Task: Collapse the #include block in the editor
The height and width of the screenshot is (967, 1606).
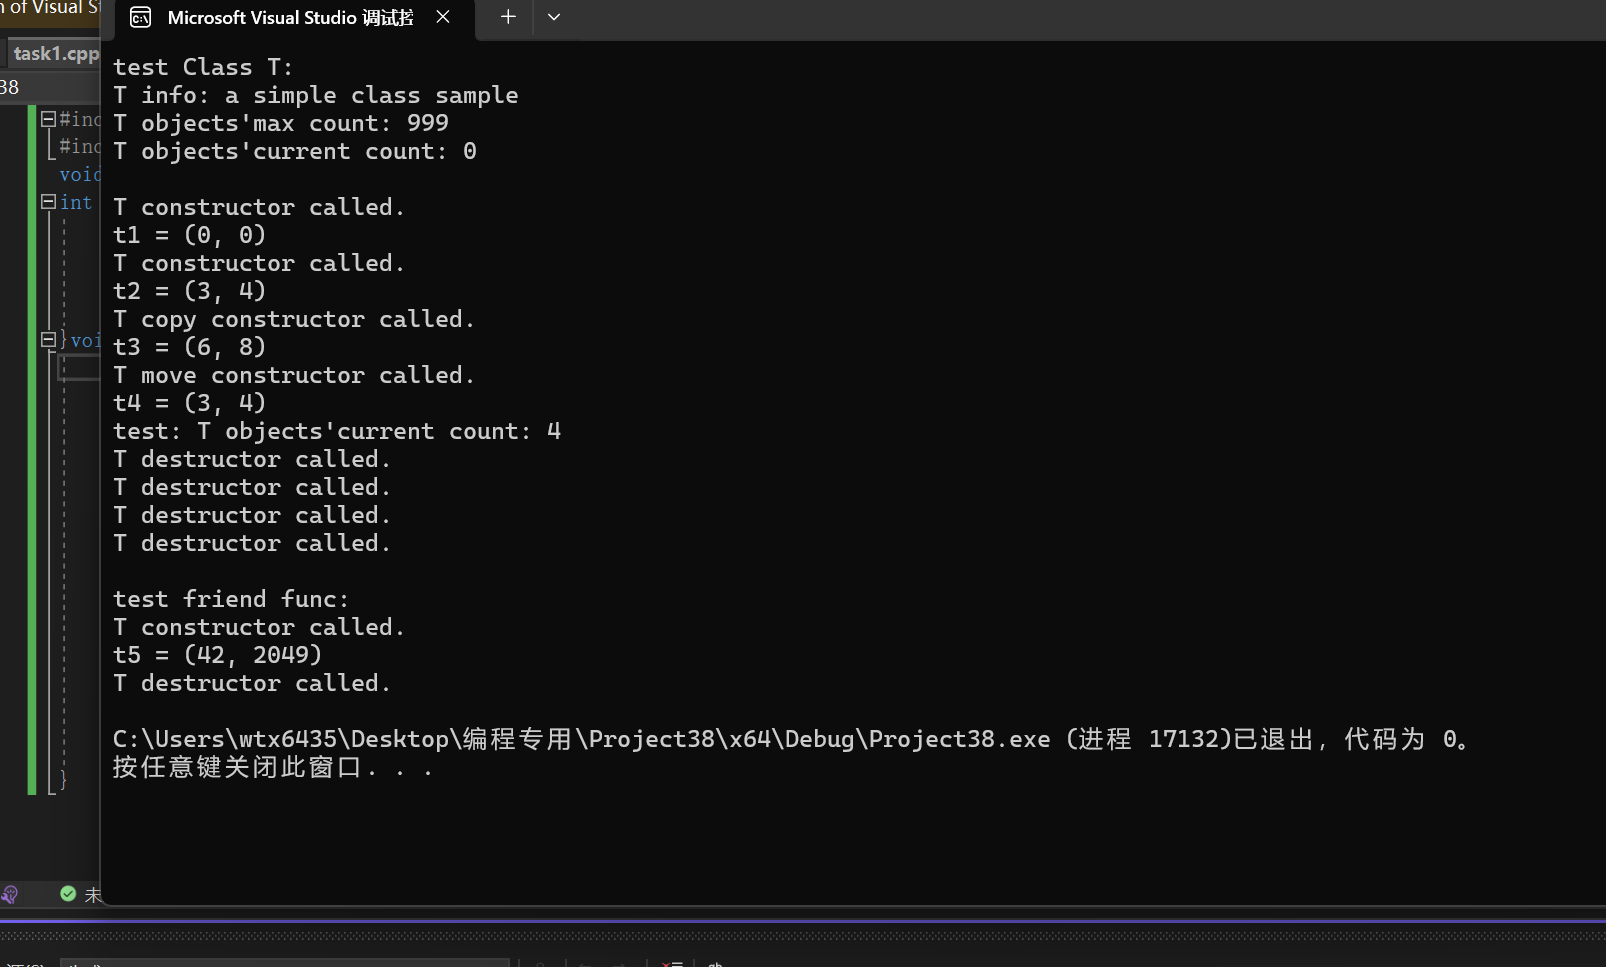Action: [x=47, y=119]
